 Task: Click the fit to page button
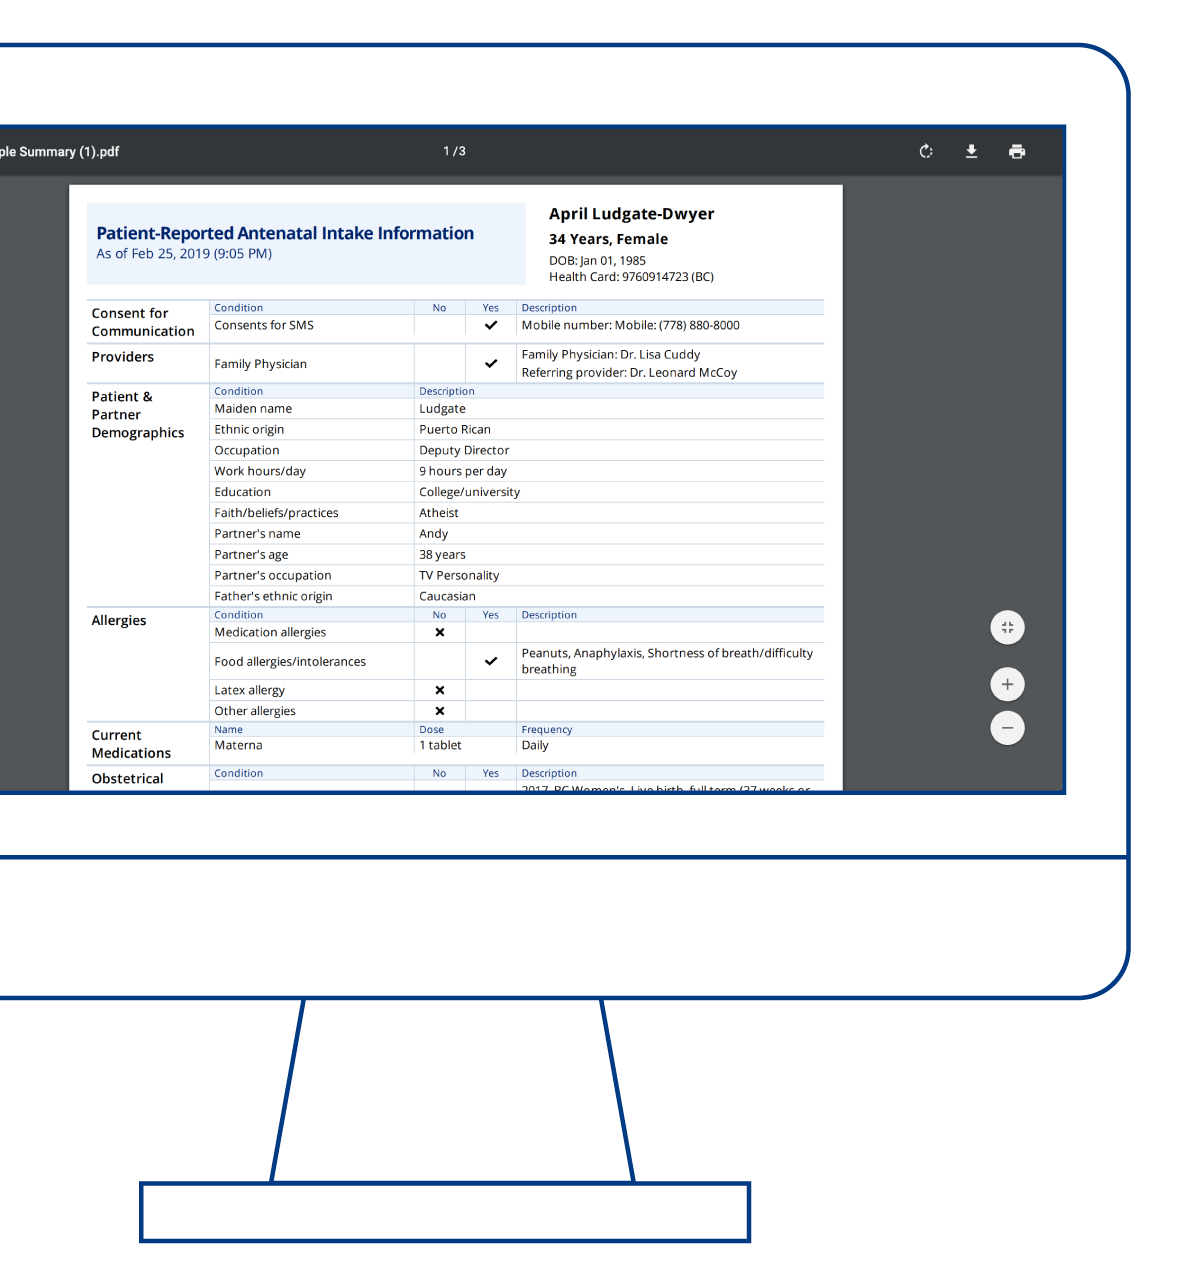point(1007,628)
